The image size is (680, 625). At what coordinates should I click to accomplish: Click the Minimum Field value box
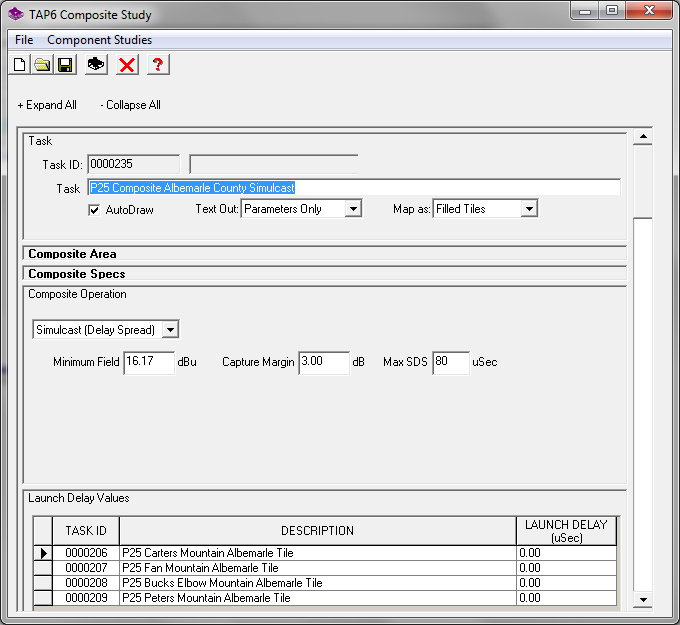pos(149,363)
